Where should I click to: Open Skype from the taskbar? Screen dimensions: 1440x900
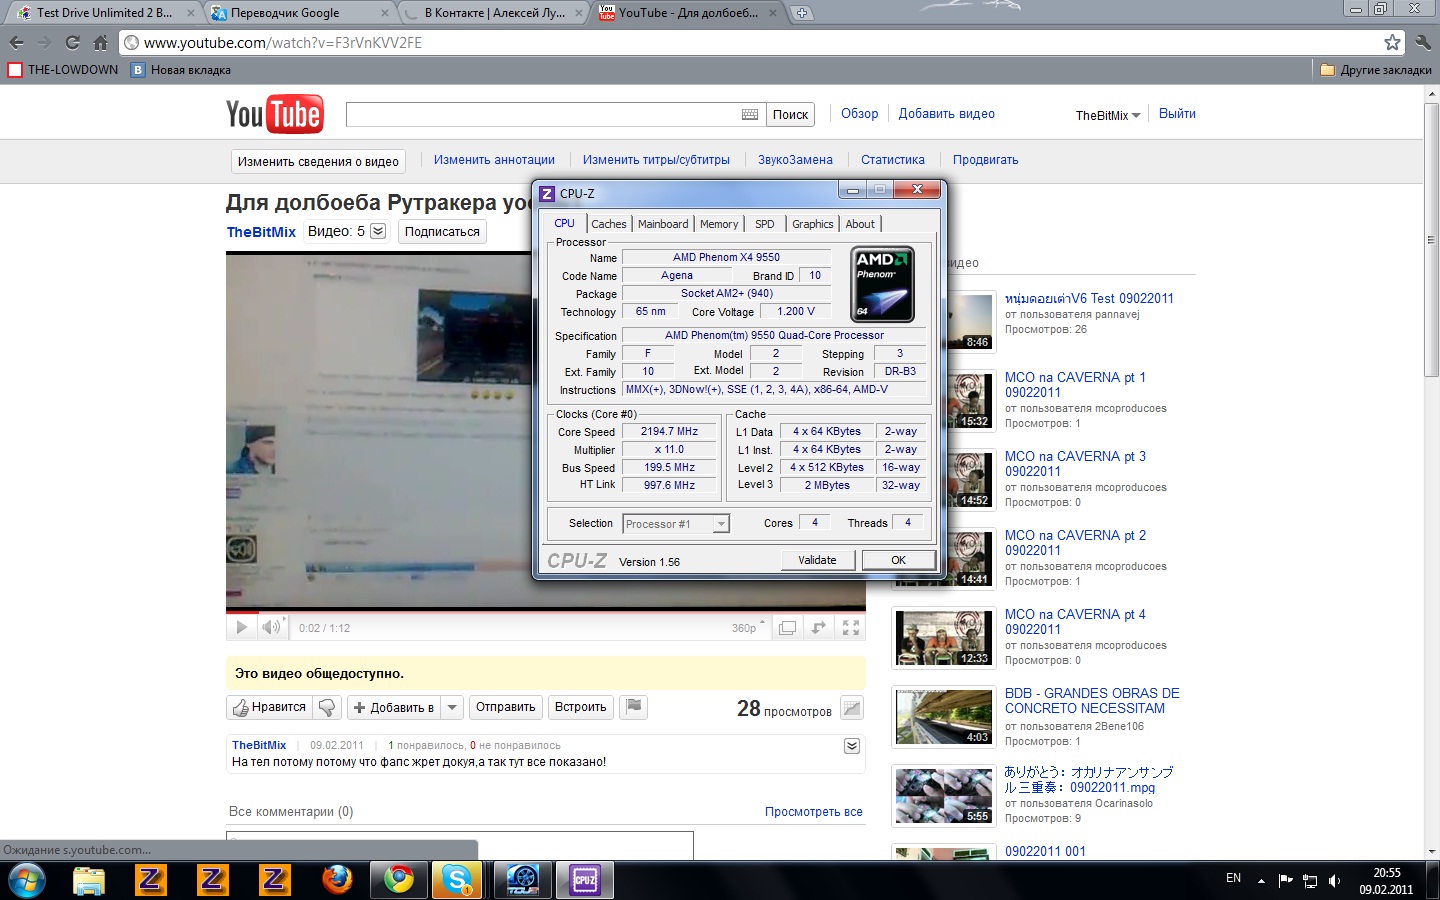pyautogui.click(x=459, y=881)
